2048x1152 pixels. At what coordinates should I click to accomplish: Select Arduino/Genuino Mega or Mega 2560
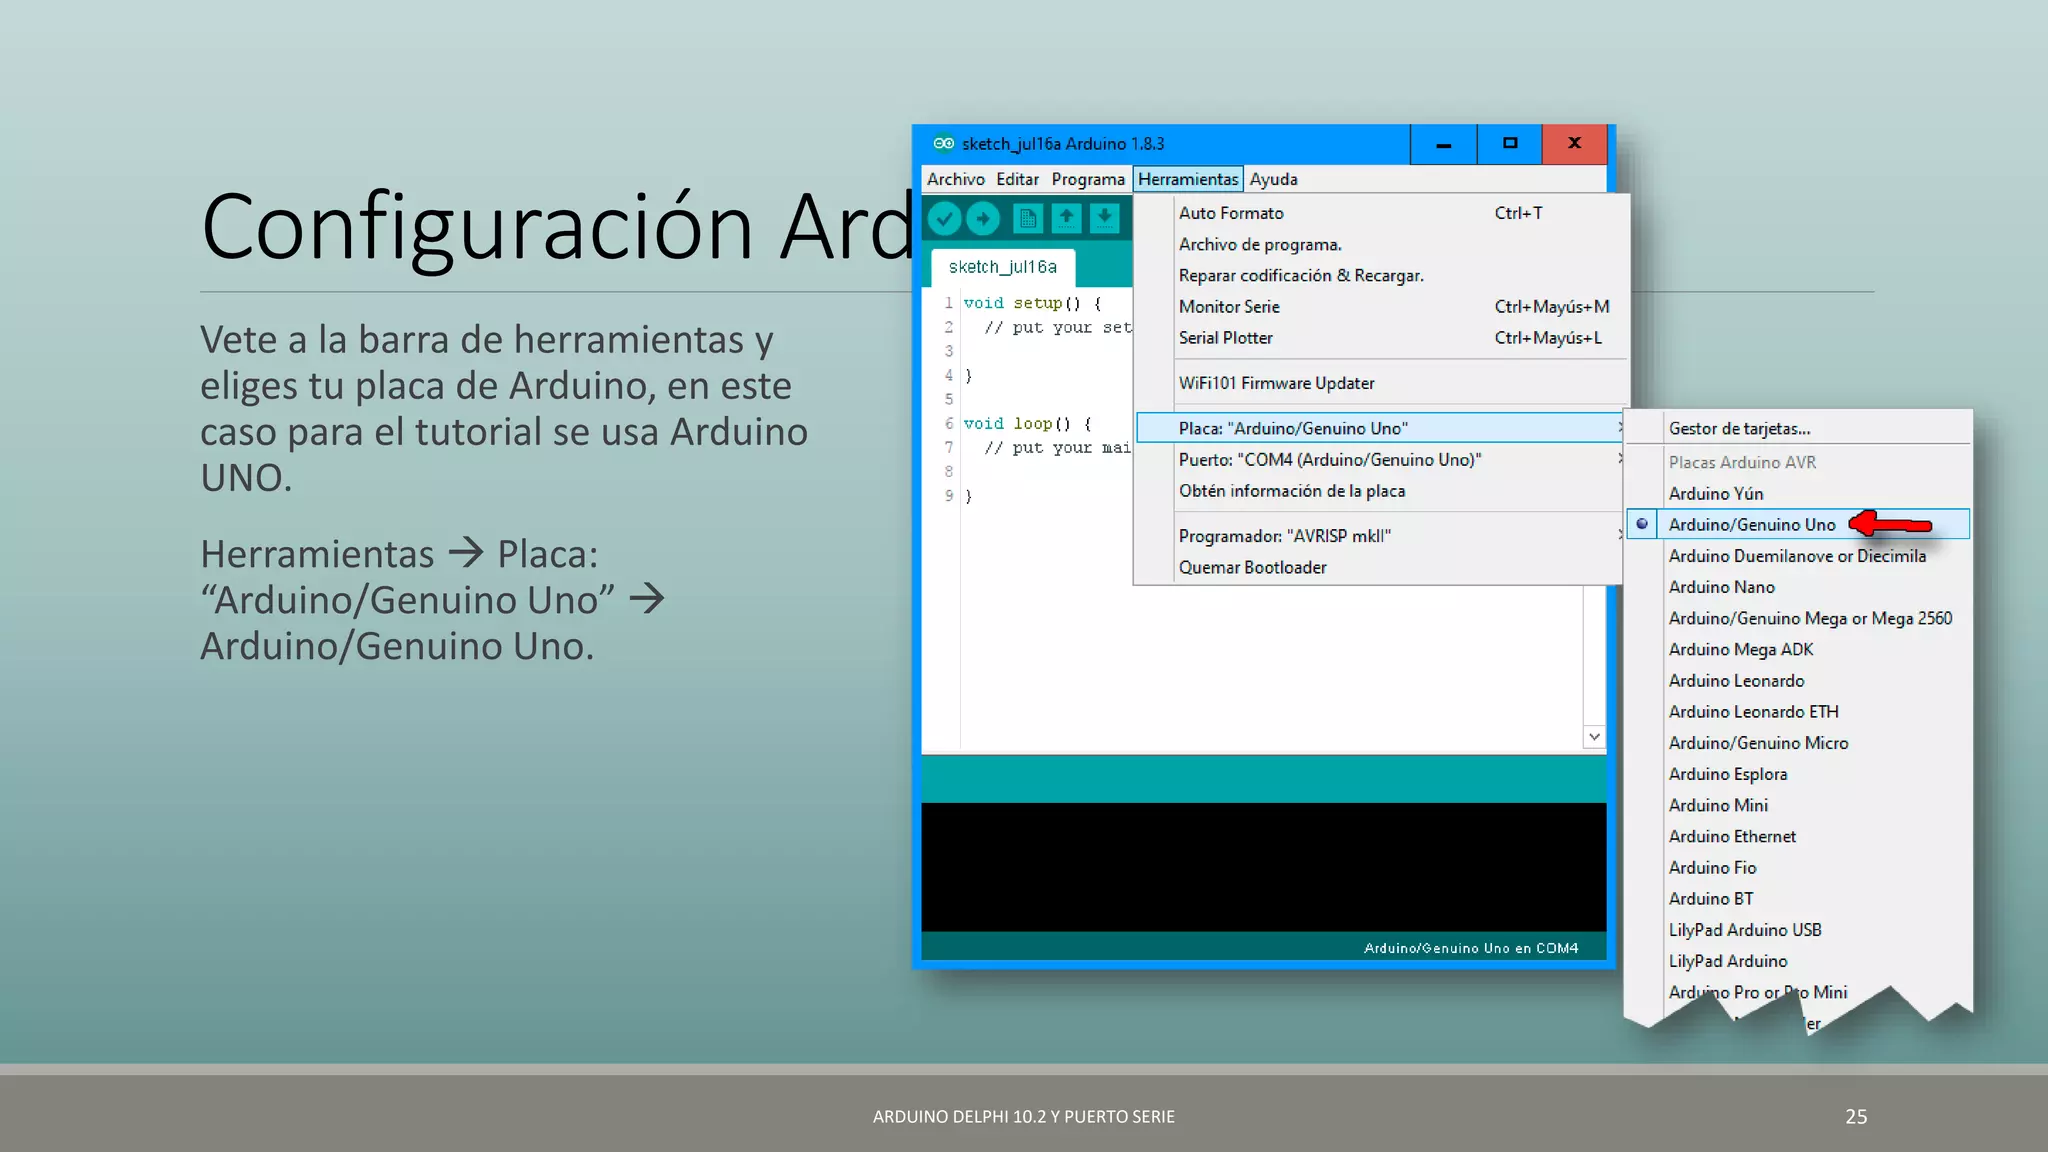[1798, 618]
